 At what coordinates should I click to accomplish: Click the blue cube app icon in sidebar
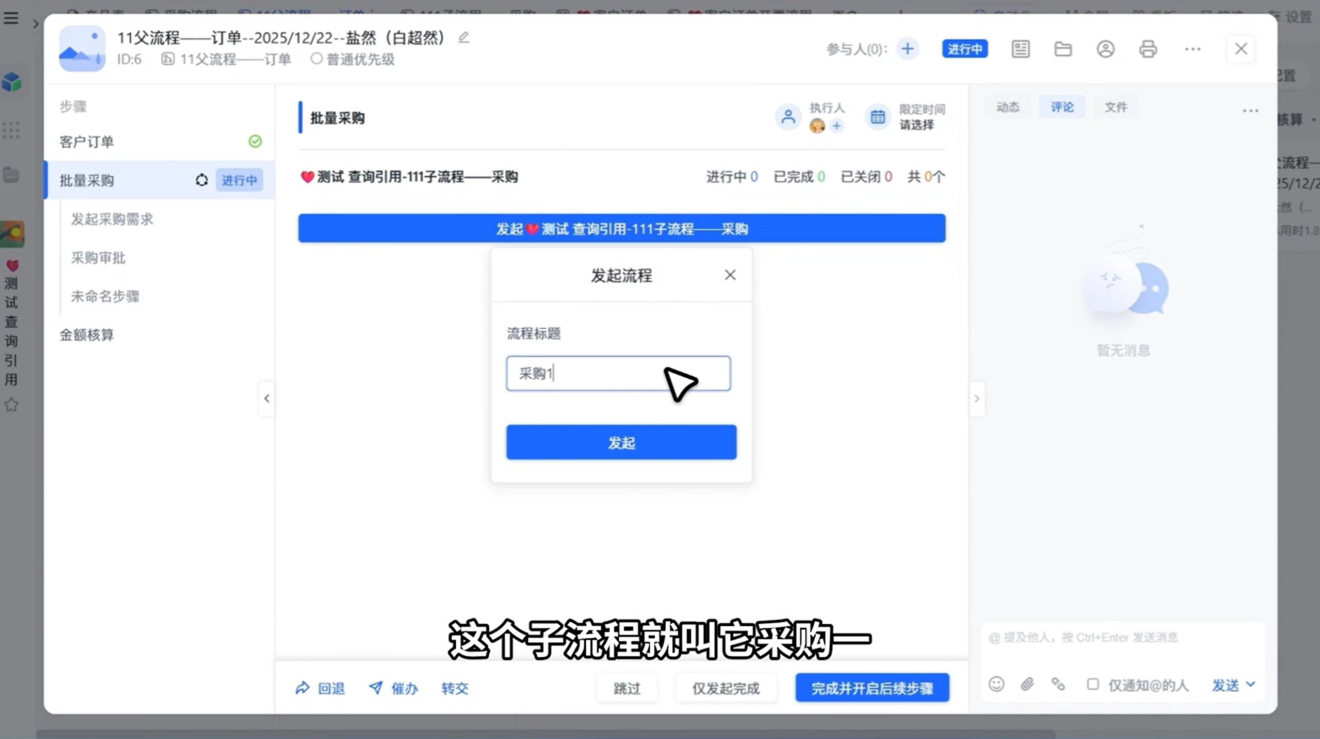[12, 82]
